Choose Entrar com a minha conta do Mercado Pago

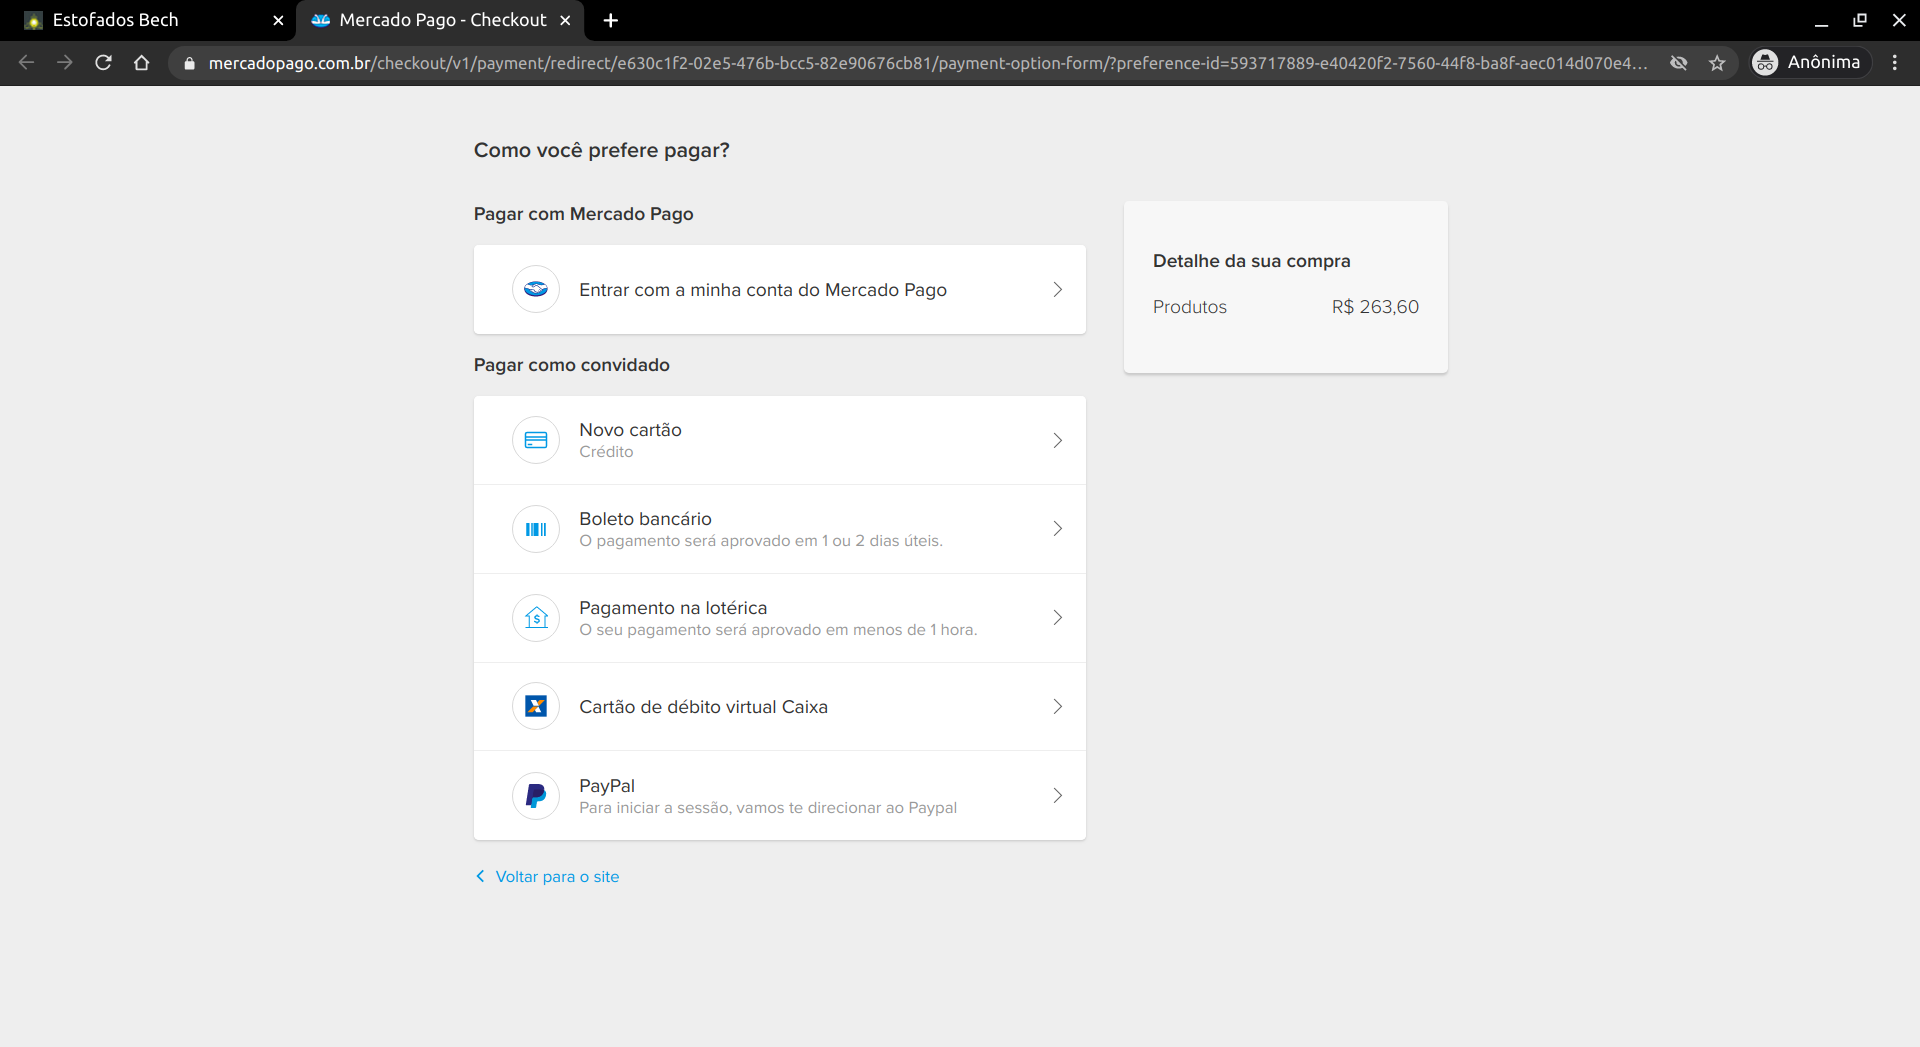[780, 289]
